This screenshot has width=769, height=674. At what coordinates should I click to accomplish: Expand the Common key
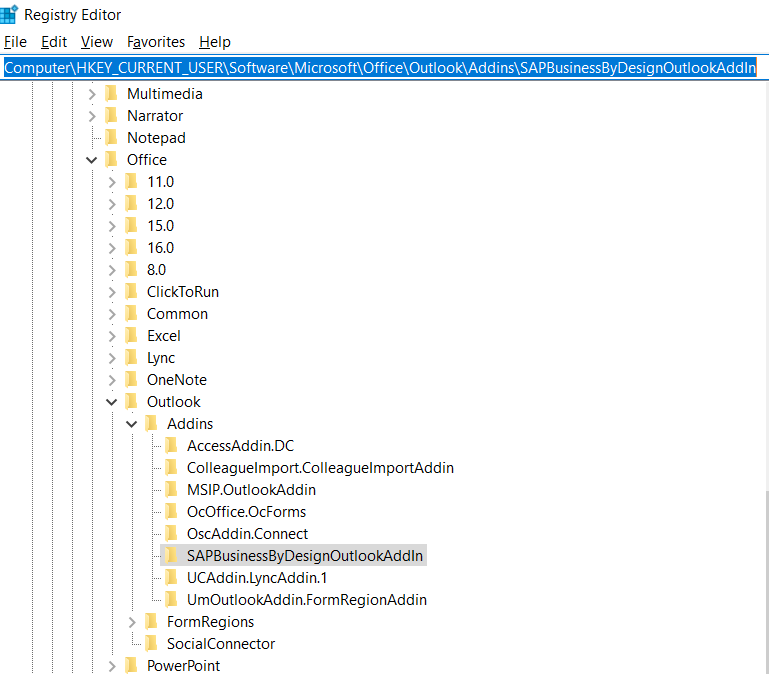pyautogui.click(x=112, y=314)
